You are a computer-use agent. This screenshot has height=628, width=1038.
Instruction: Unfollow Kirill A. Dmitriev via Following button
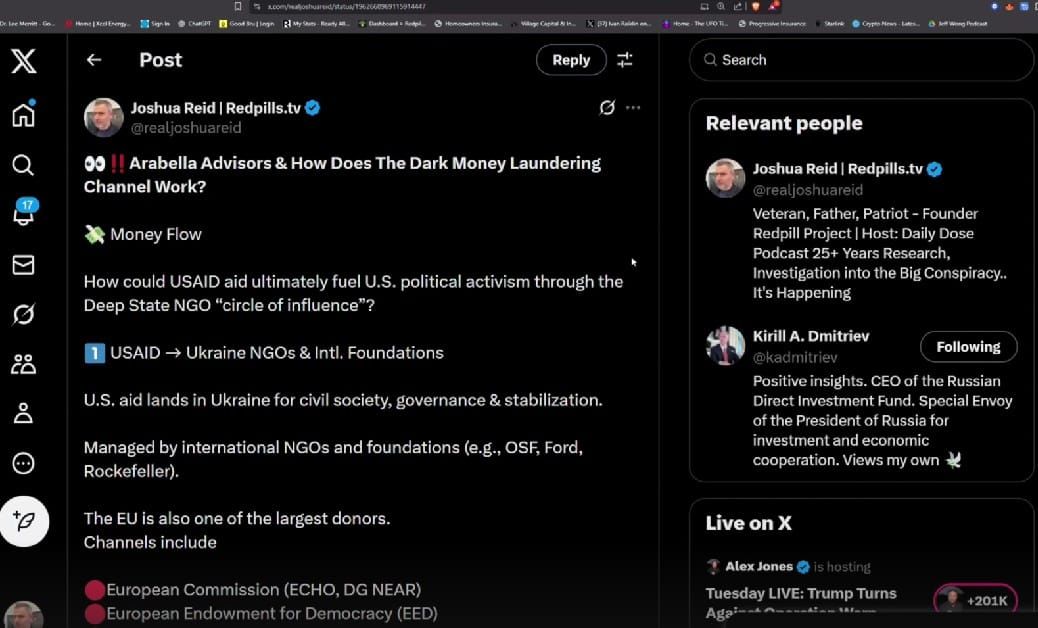[967, 346]
